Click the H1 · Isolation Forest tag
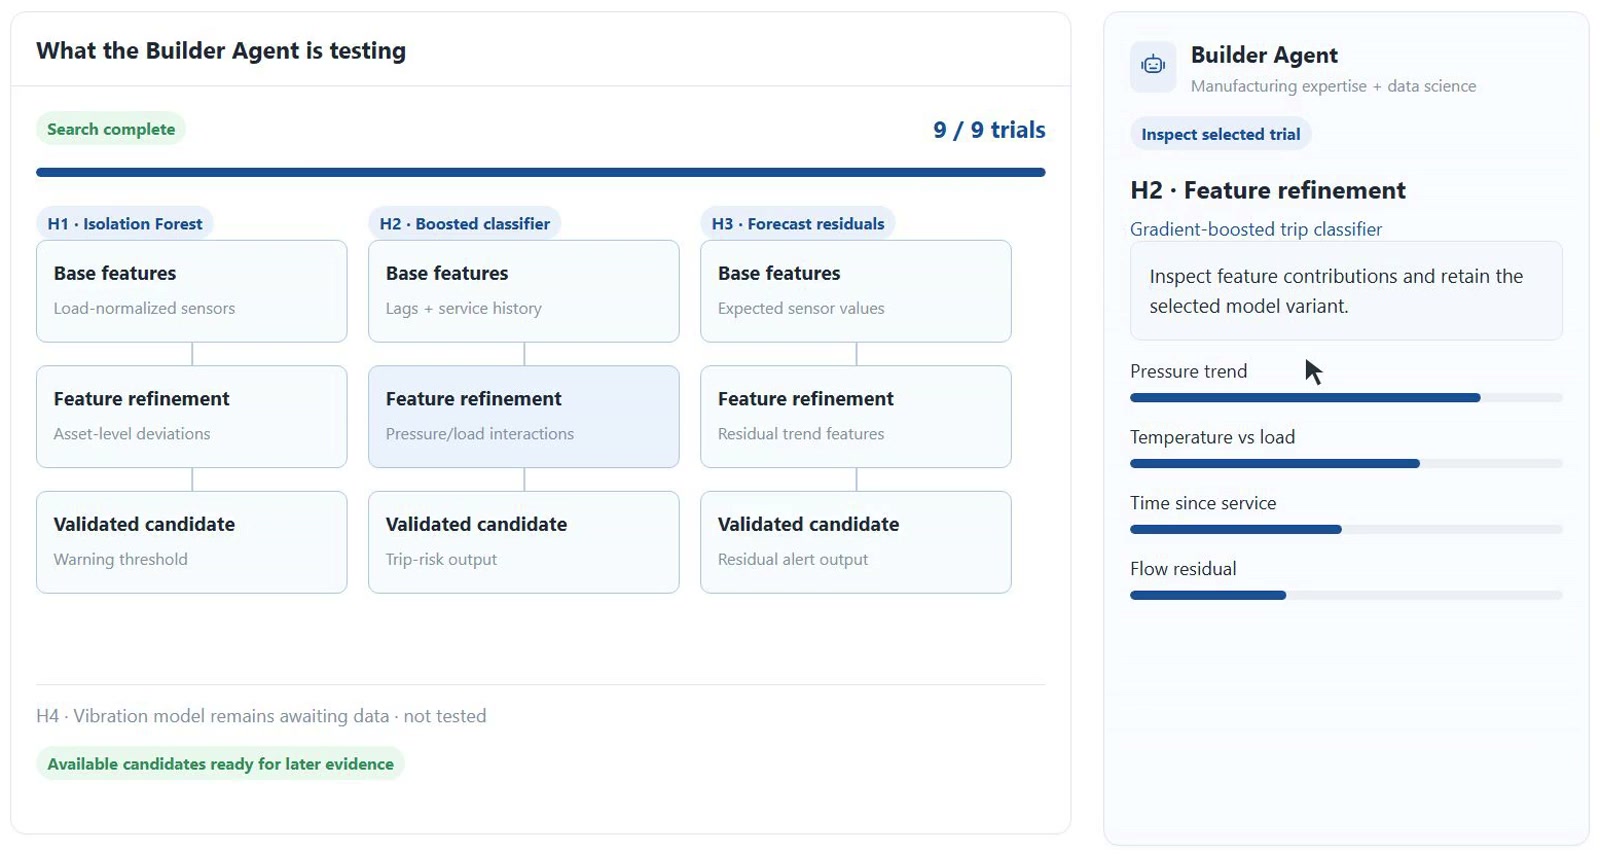1600x854 pixels. [x=125, y=224]
